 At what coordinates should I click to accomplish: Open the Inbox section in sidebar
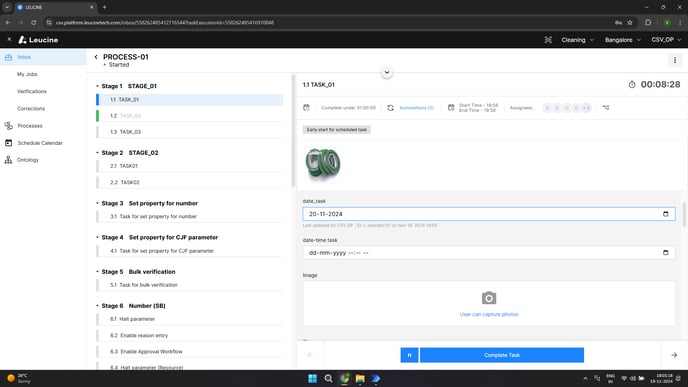(43, 57)
